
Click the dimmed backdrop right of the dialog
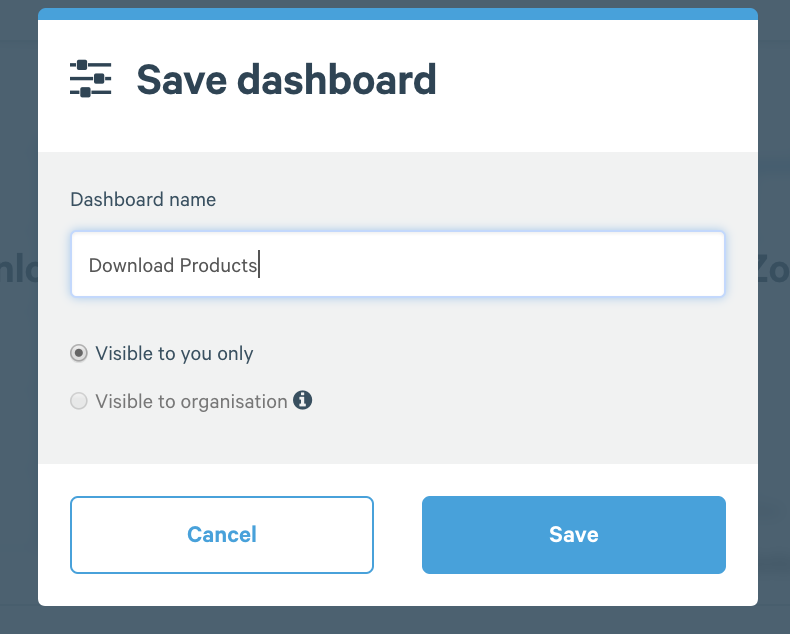[774, 353]
